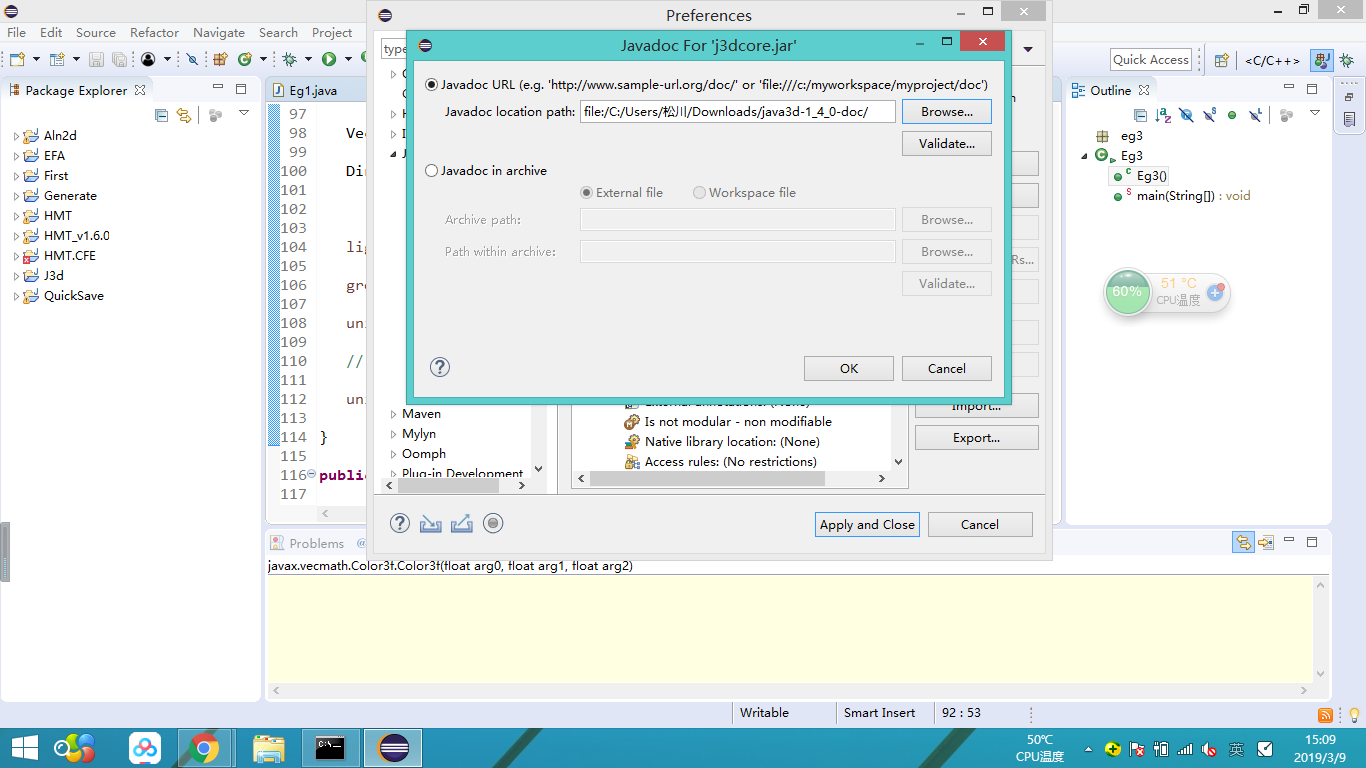Select the 'Javadoc in archive' radio button
The height and width of the screenshot is (768, 1366).
[x=431, y=170]
